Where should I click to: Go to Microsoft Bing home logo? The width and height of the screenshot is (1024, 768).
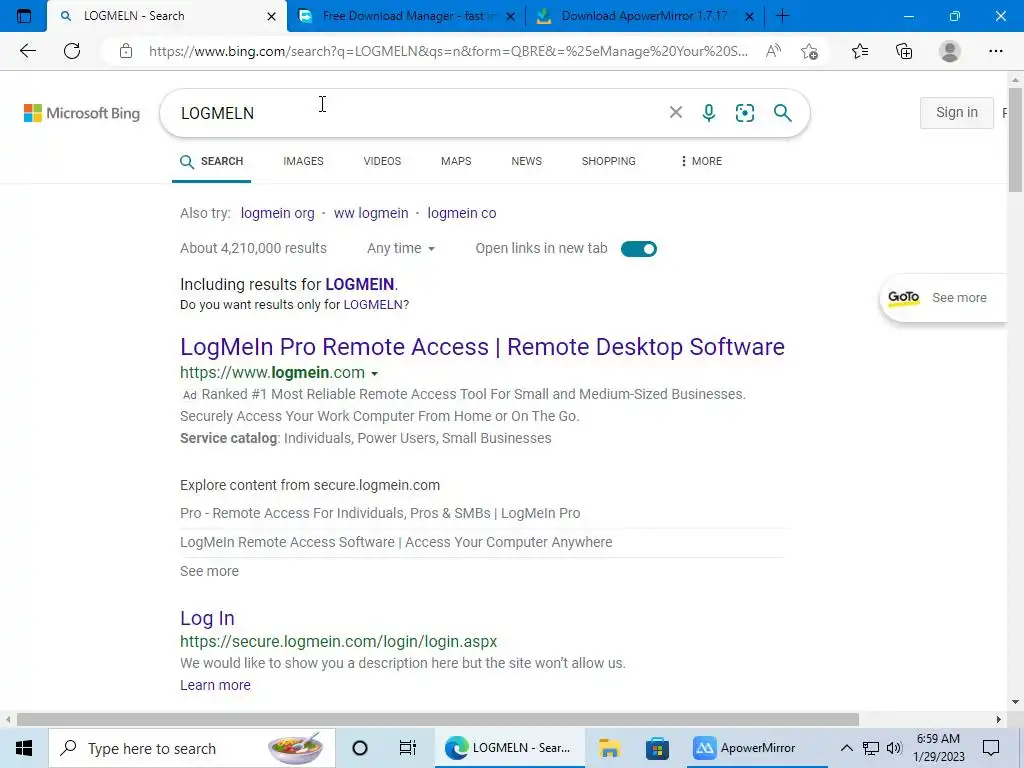pos(82,113)
